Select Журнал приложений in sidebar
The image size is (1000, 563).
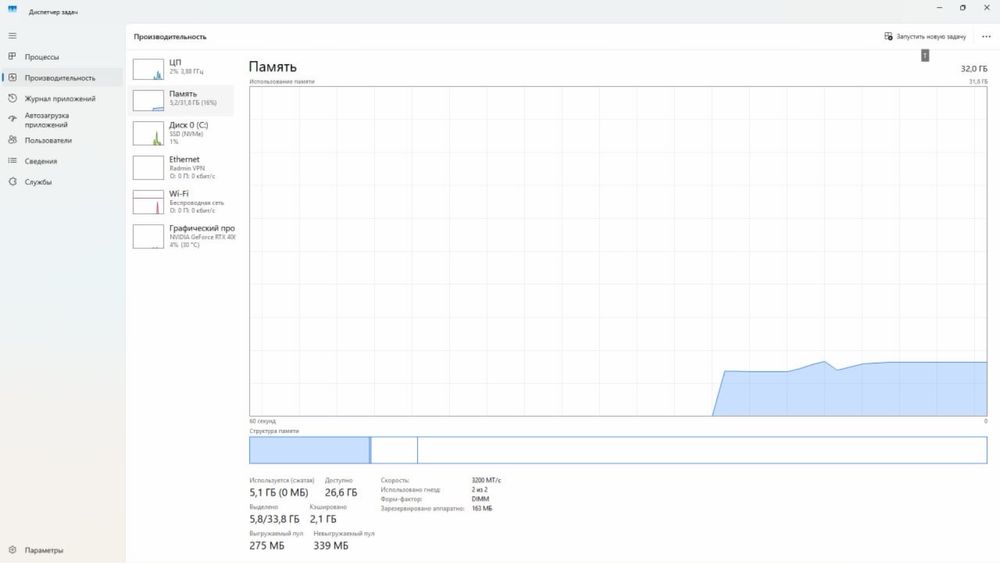60,99
